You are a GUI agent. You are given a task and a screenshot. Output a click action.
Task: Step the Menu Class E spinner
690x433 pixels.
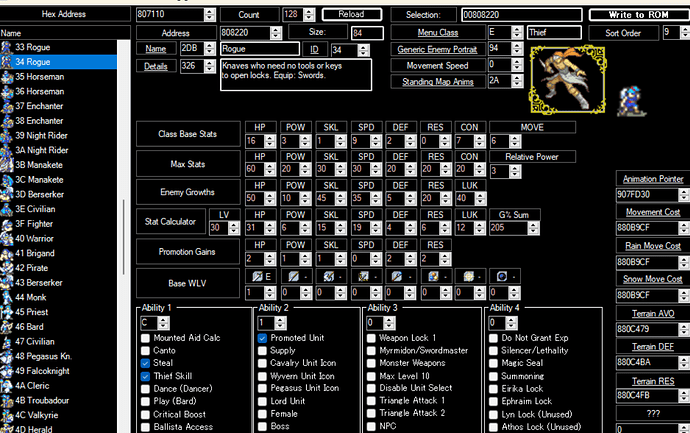[x=517, y=33]
